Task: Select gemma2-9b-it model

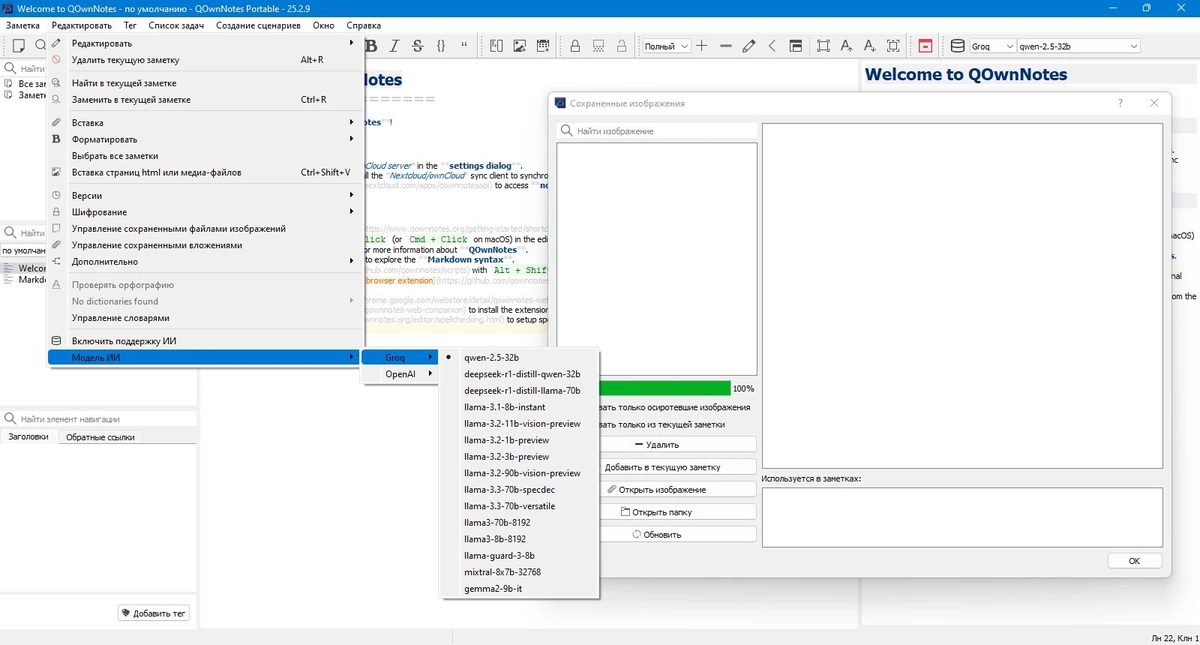Action: [520, 589]
